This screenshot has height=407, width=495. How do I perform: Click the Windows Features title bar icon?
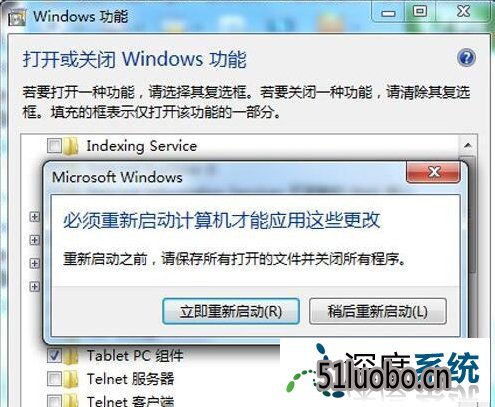coord(17,18)
